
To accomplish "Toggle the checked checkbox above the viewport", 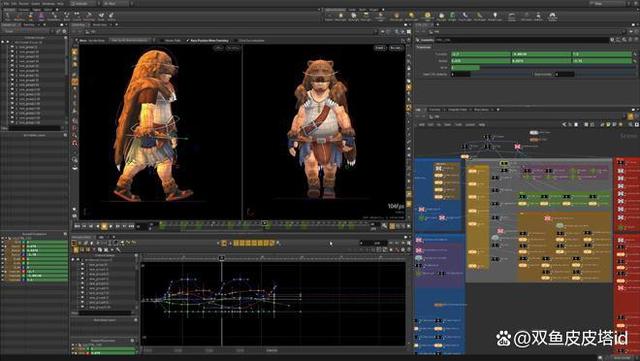I will [x=188, y=40].
